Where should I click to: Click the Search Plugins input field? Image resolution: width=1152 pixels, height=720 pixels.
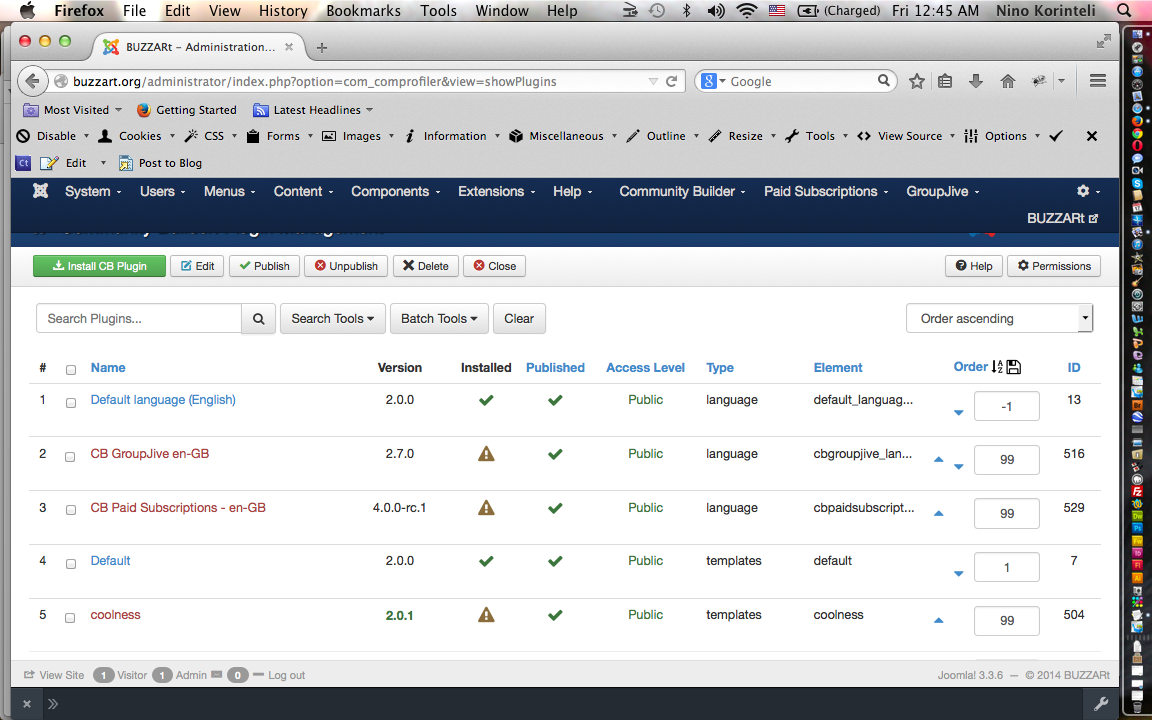(139, 319)
